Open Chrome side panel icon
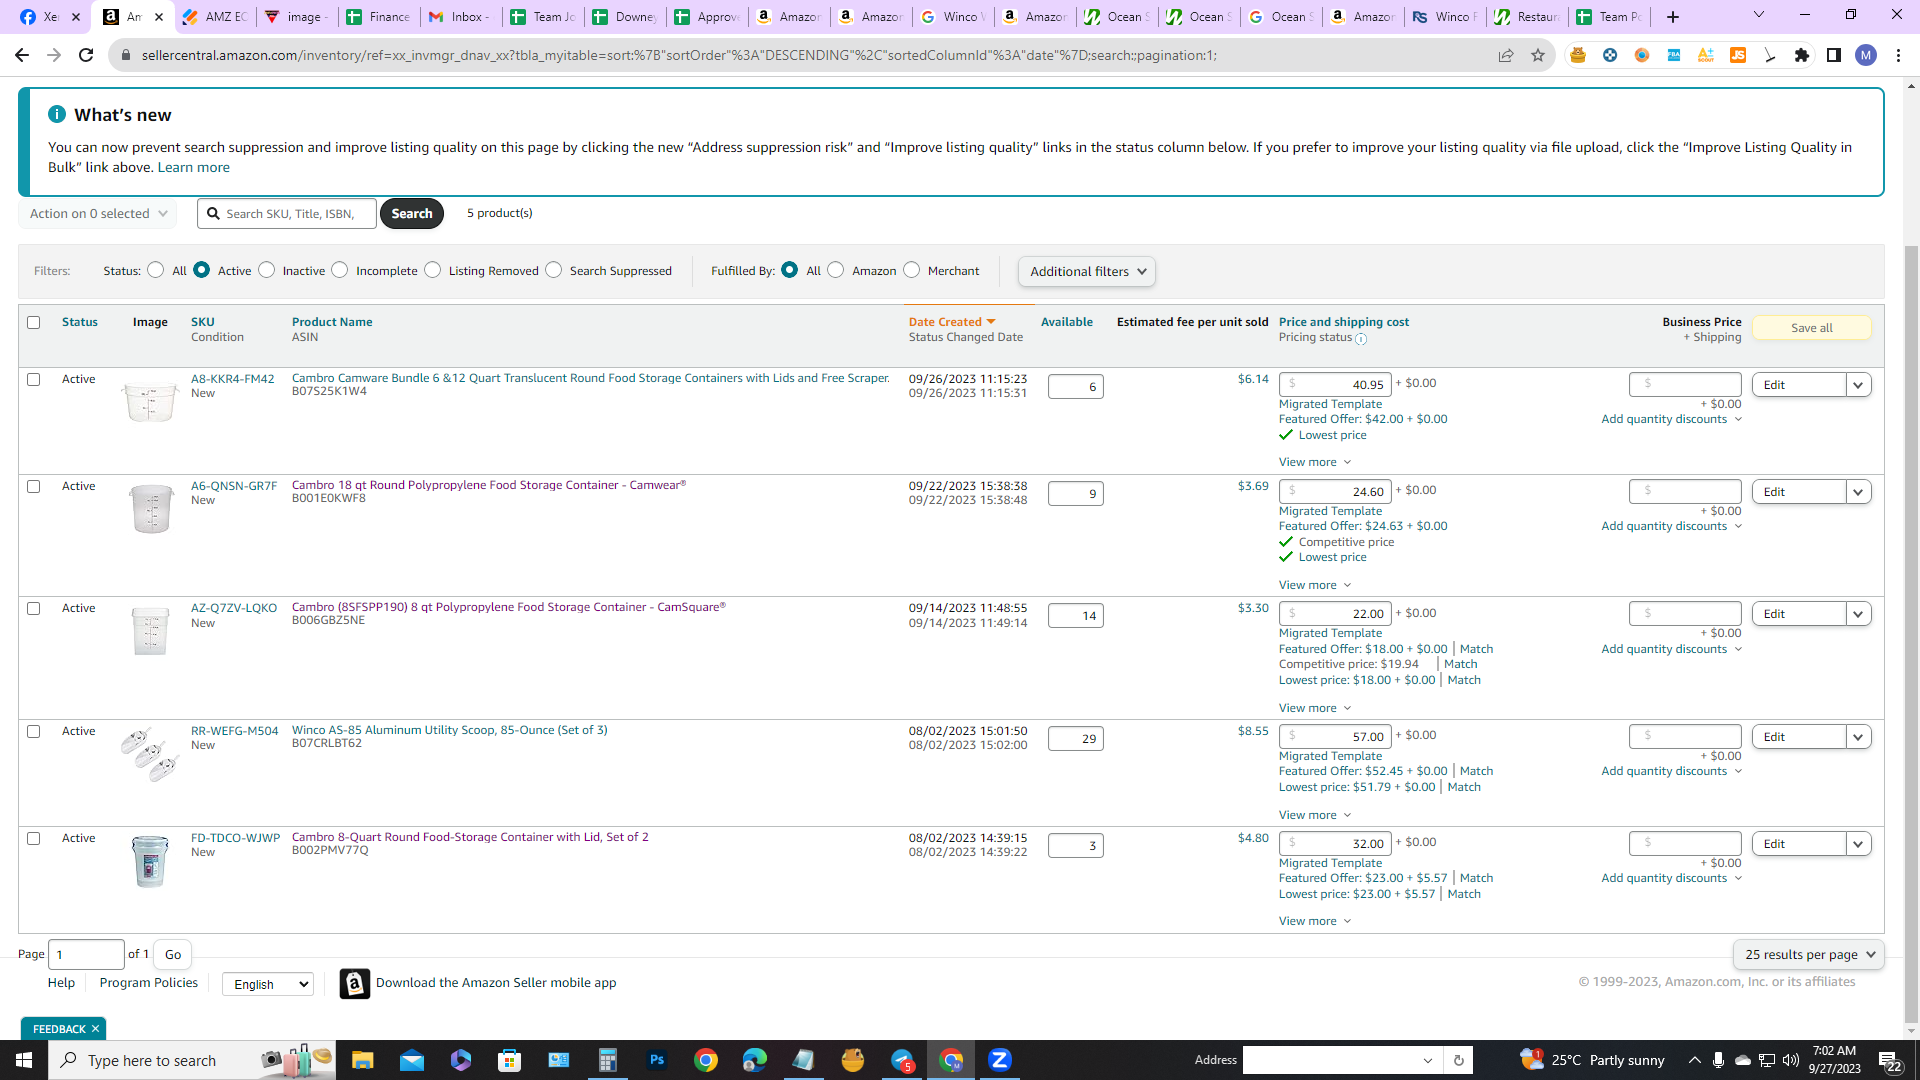1920x1080 pixels. (x=1834, y=55)
